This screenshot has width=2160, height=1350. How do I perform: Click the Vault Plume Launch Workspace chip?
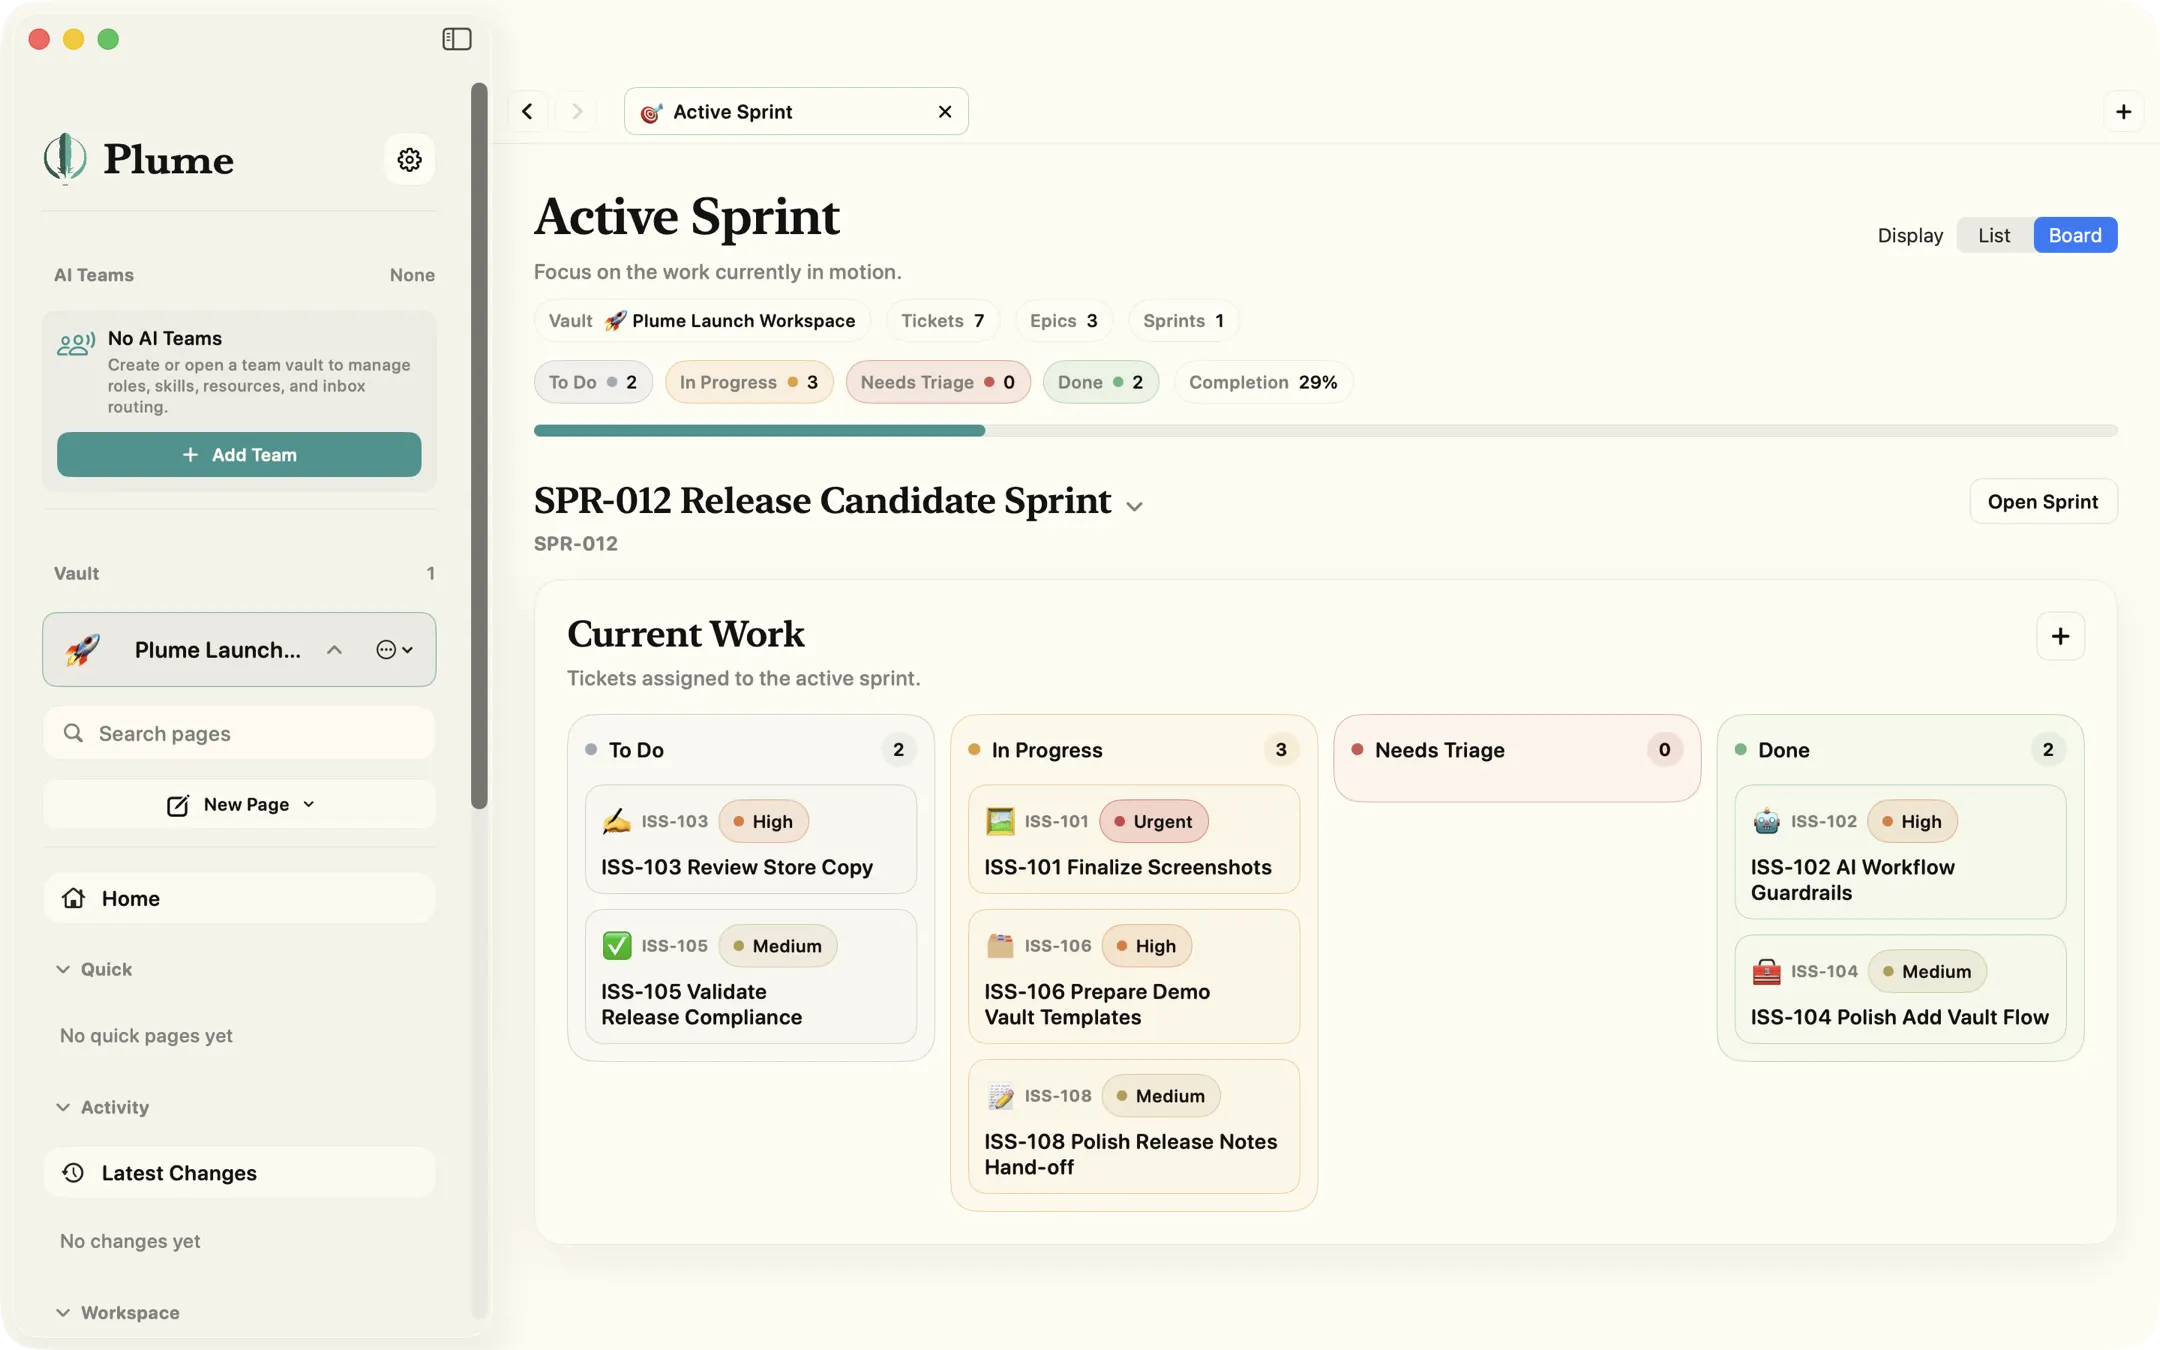click(x=702, y=321)
